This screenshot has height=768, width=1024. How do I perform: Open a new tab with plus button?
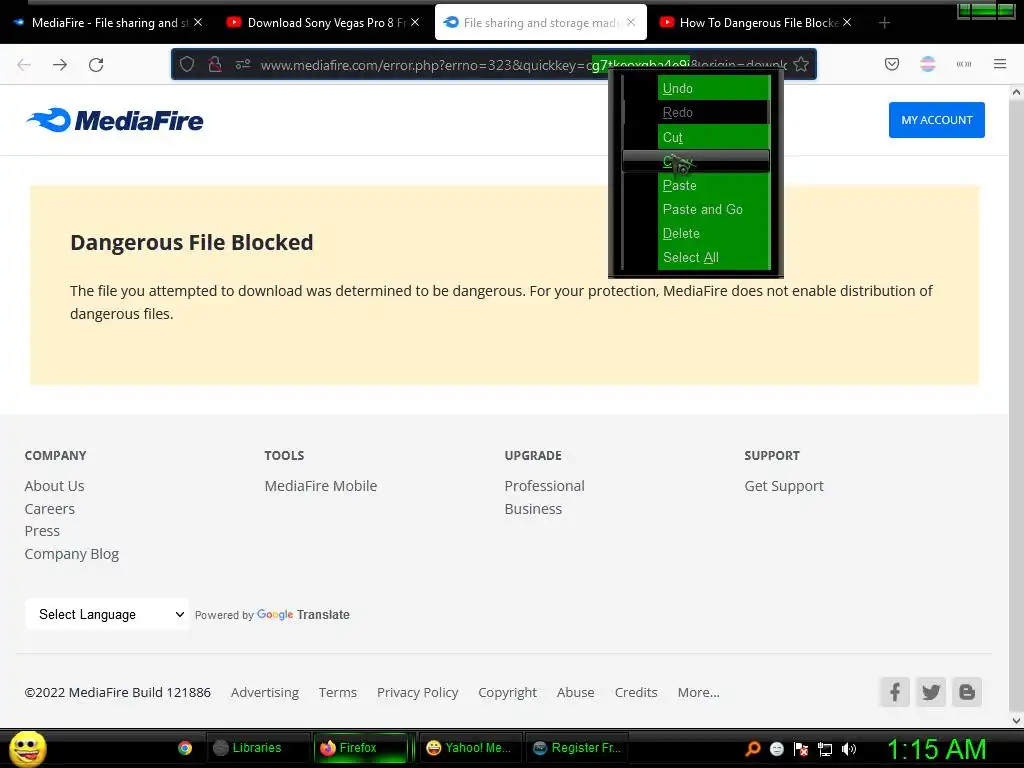coord(884,23)
